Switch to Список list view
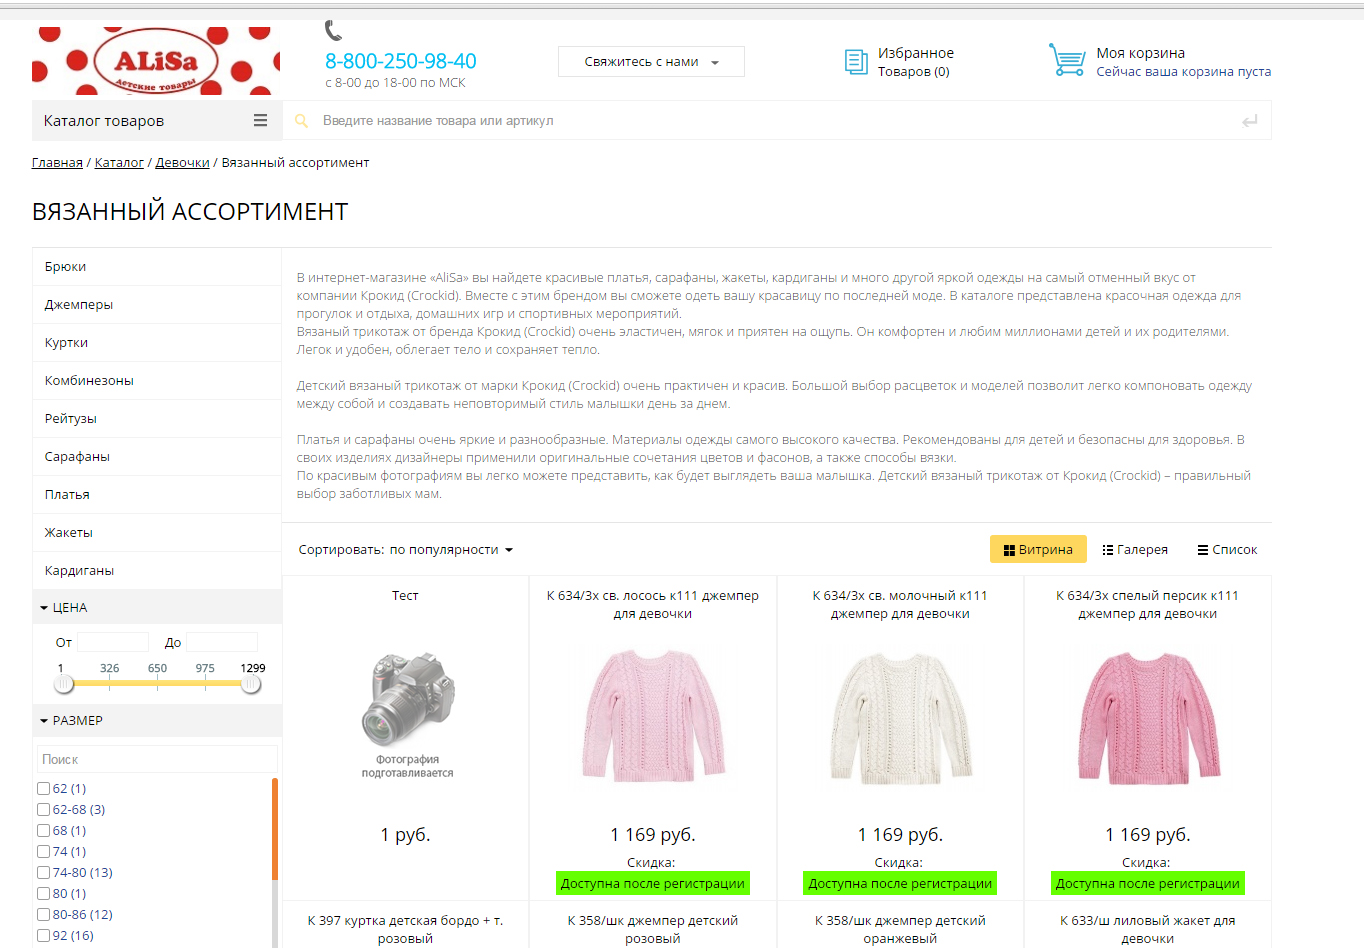The height and width of the screenshot is (948, 1364). 1227,550
